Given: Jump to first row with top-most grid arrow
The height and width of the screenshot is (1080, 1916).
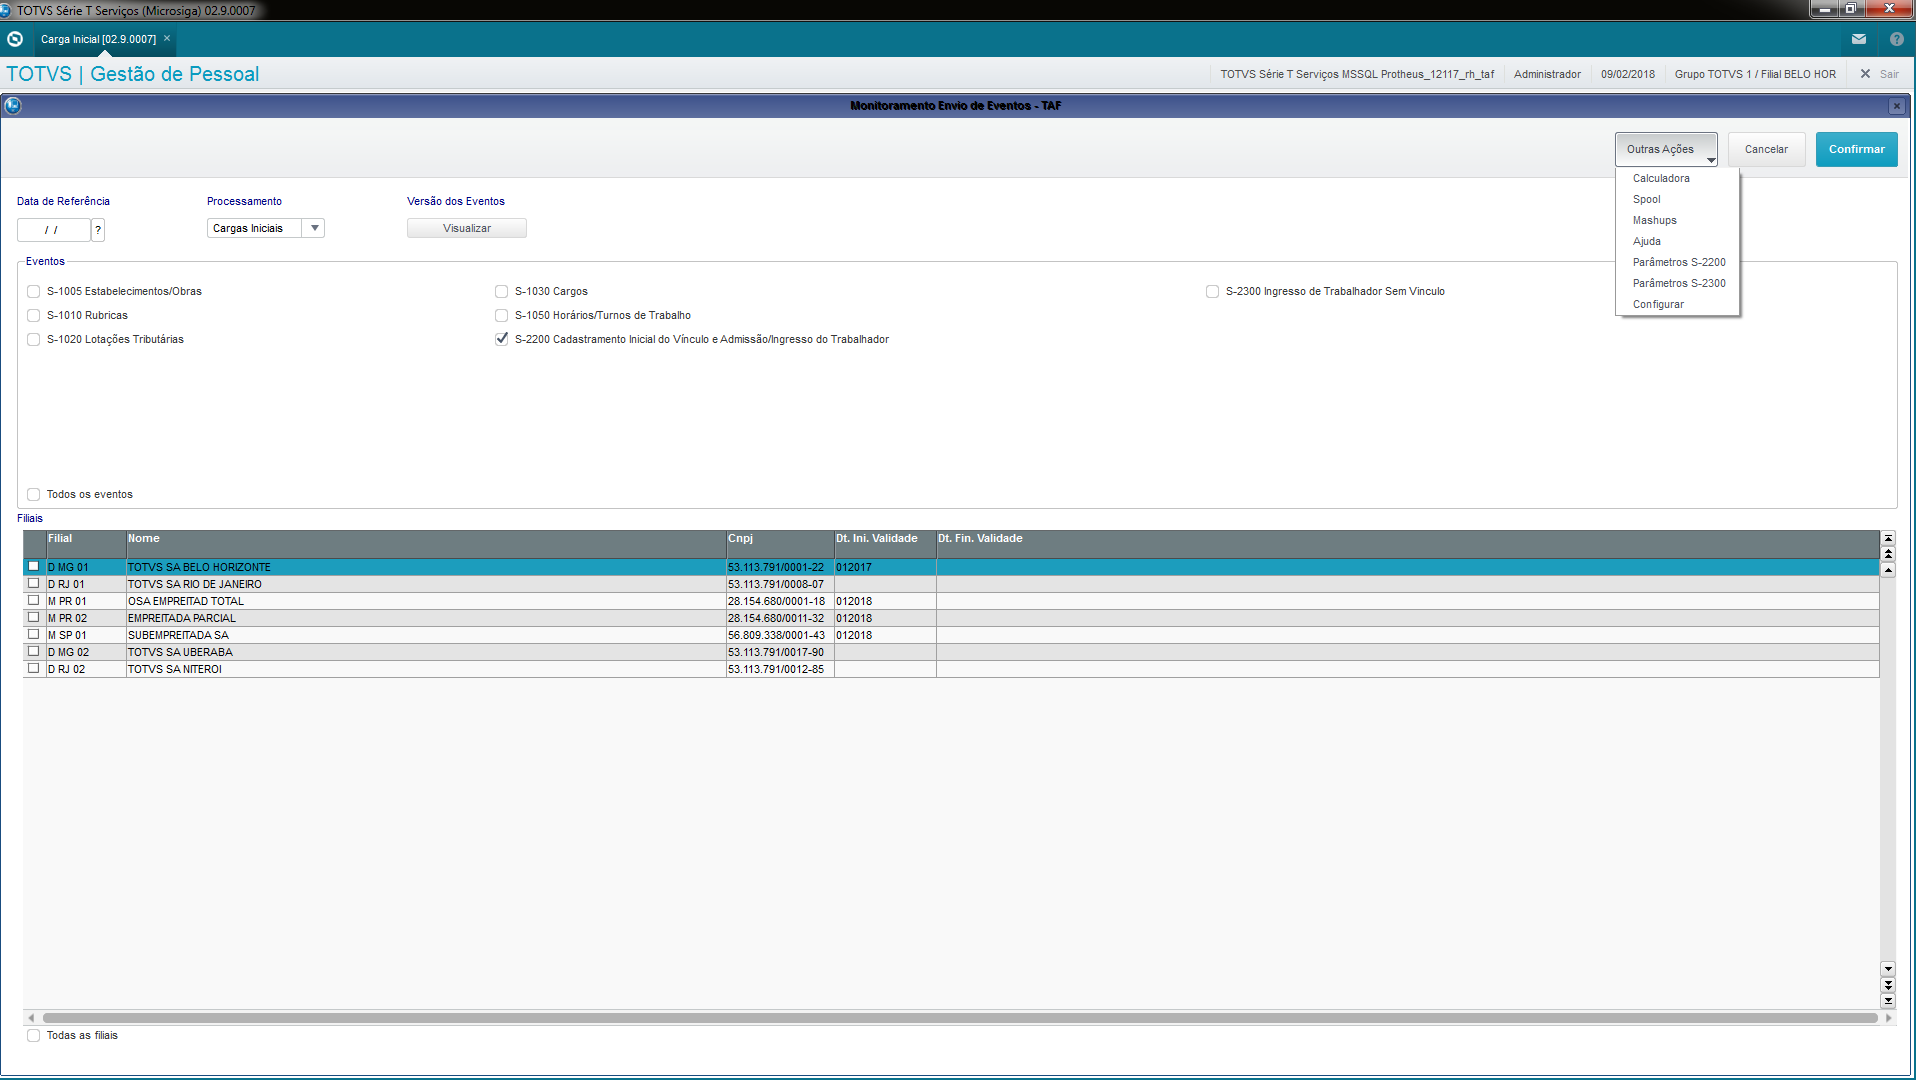Looking at the screenshot, I should [1888, 538].
